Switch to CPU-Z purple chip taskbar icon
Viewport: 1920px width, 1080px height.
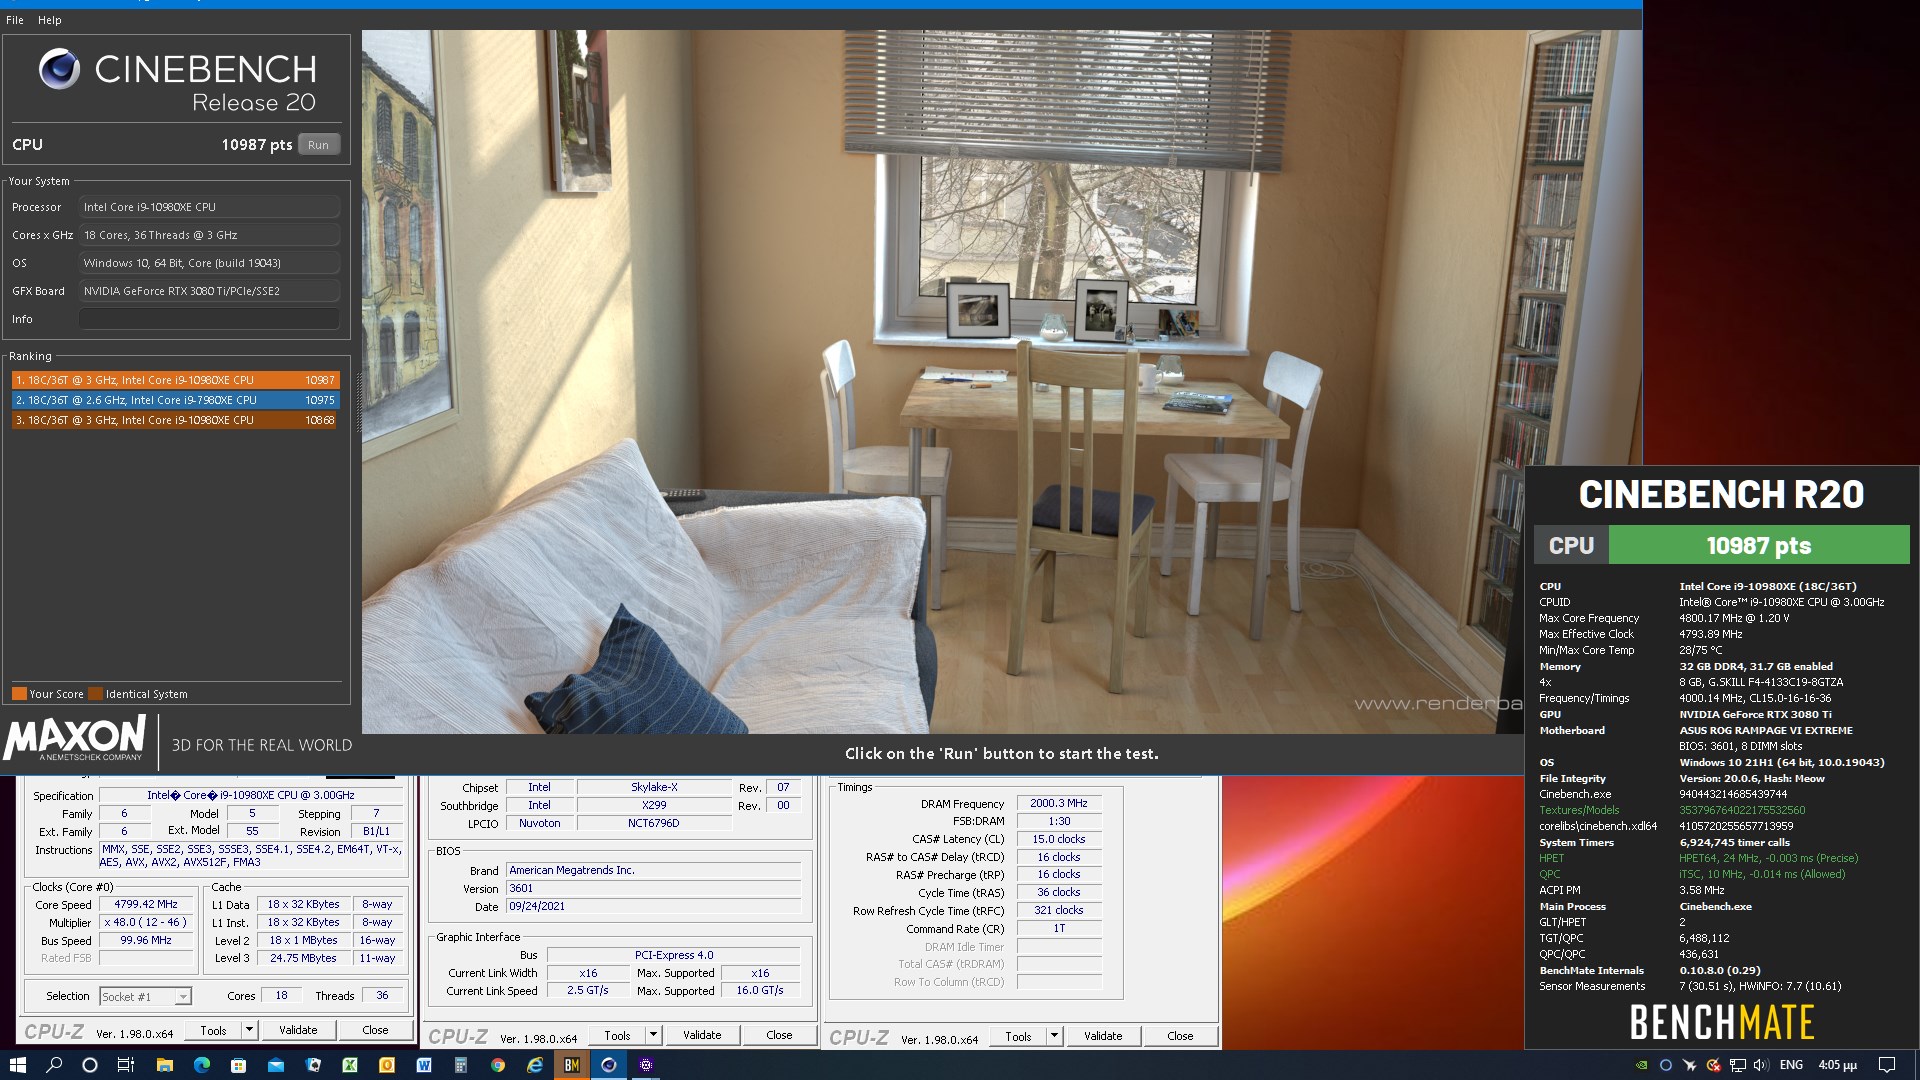[646, 1065]
